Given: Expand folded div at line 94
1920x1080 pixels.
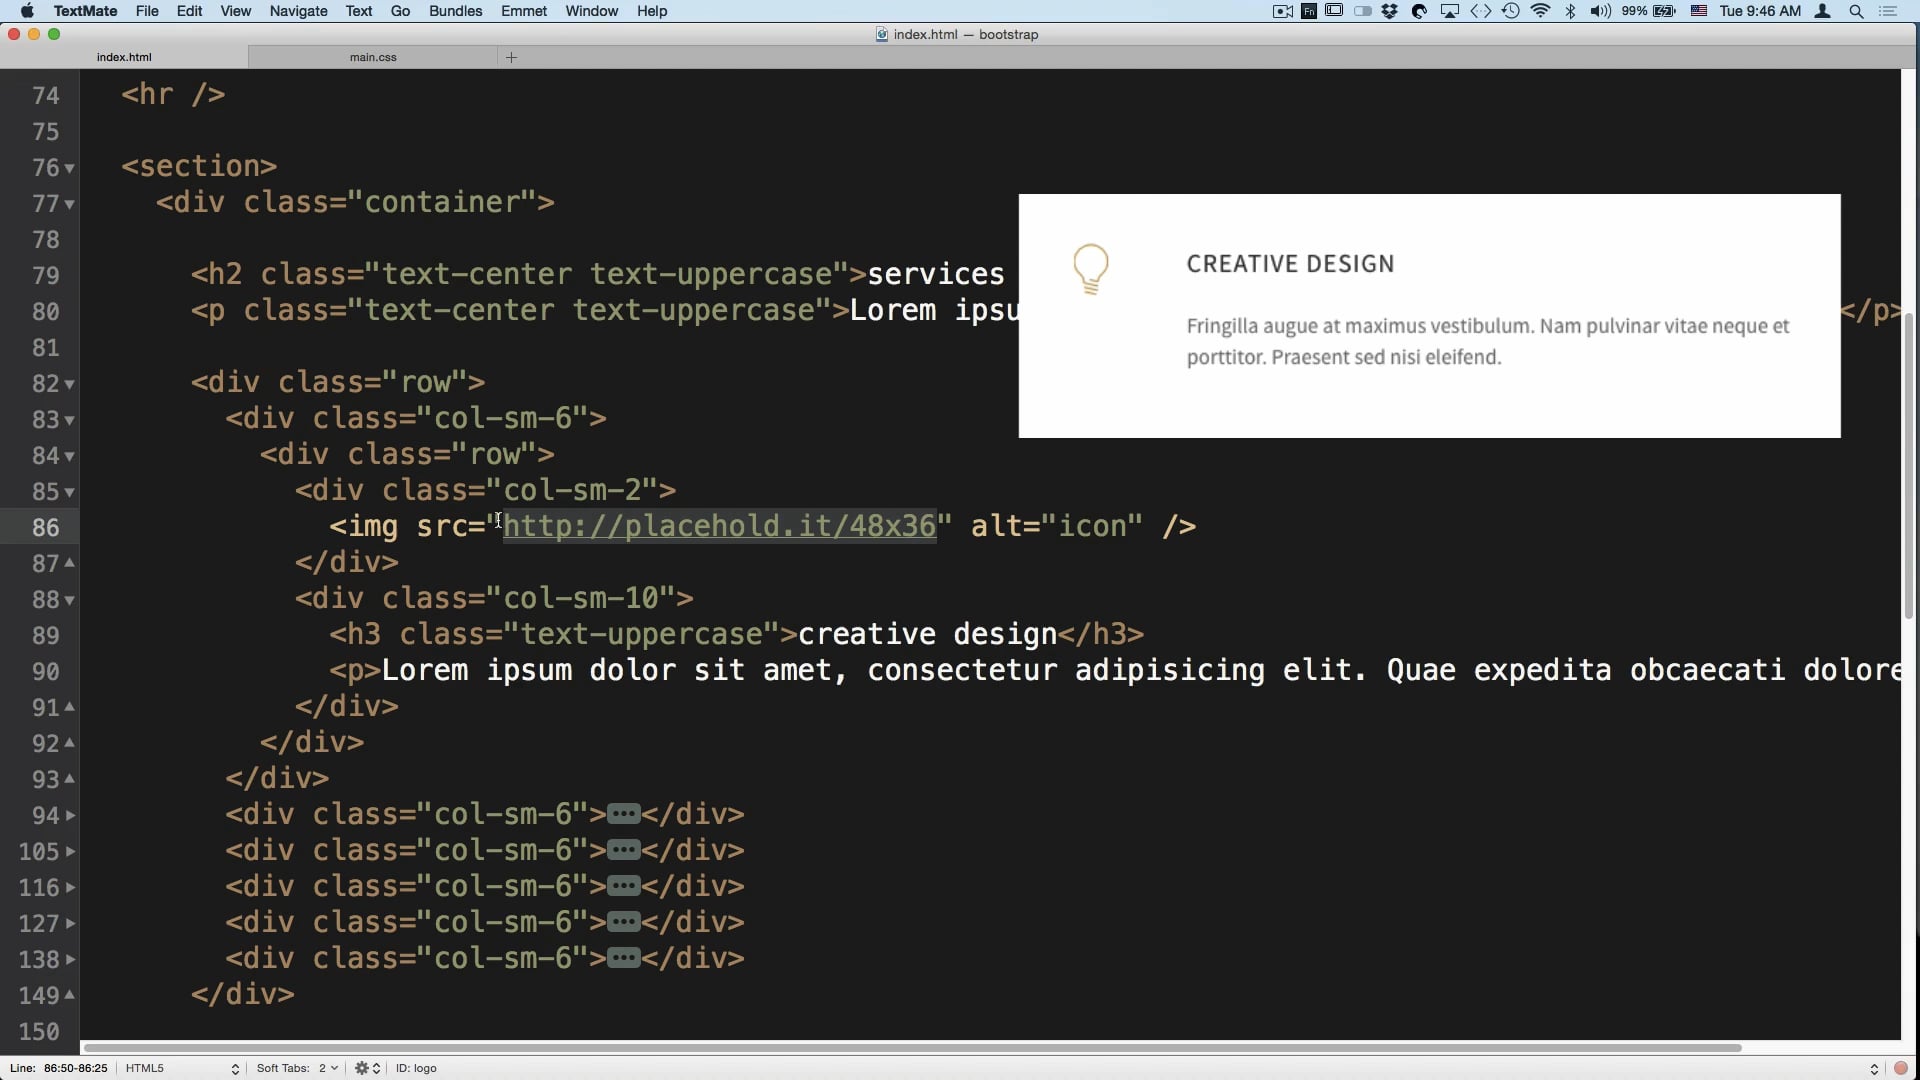Looking at the screenshot, I should [70, 816].
